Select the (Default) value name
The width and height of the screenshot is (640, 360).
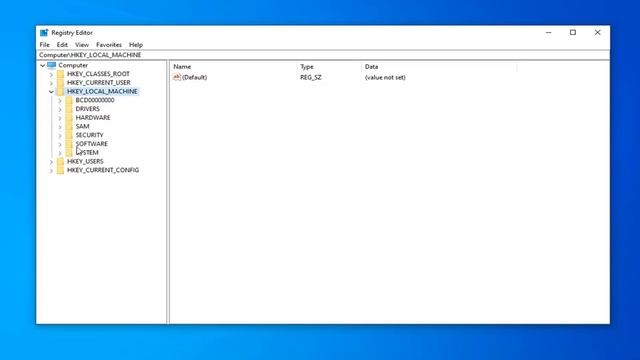coord(194,77)
